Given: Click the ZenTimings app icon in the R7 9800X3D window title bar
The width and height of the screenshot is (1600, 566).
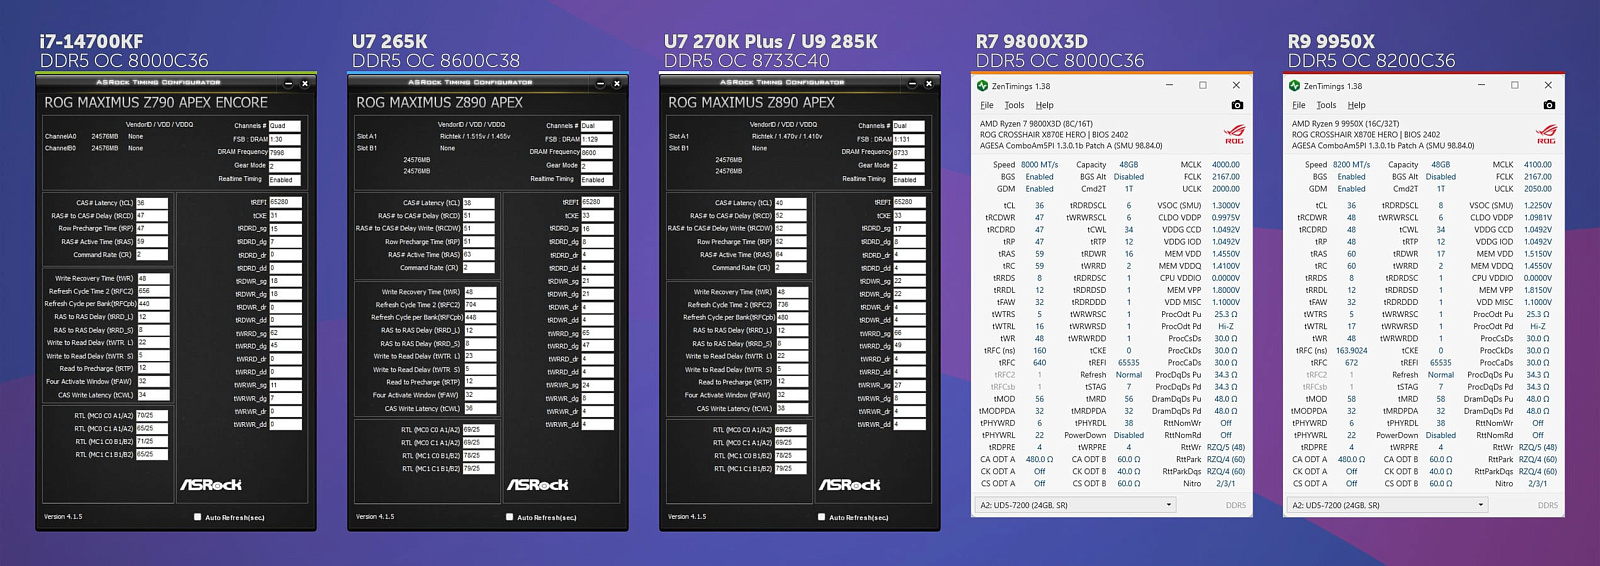Looking at the screenshot, I should tap(983, 86).
